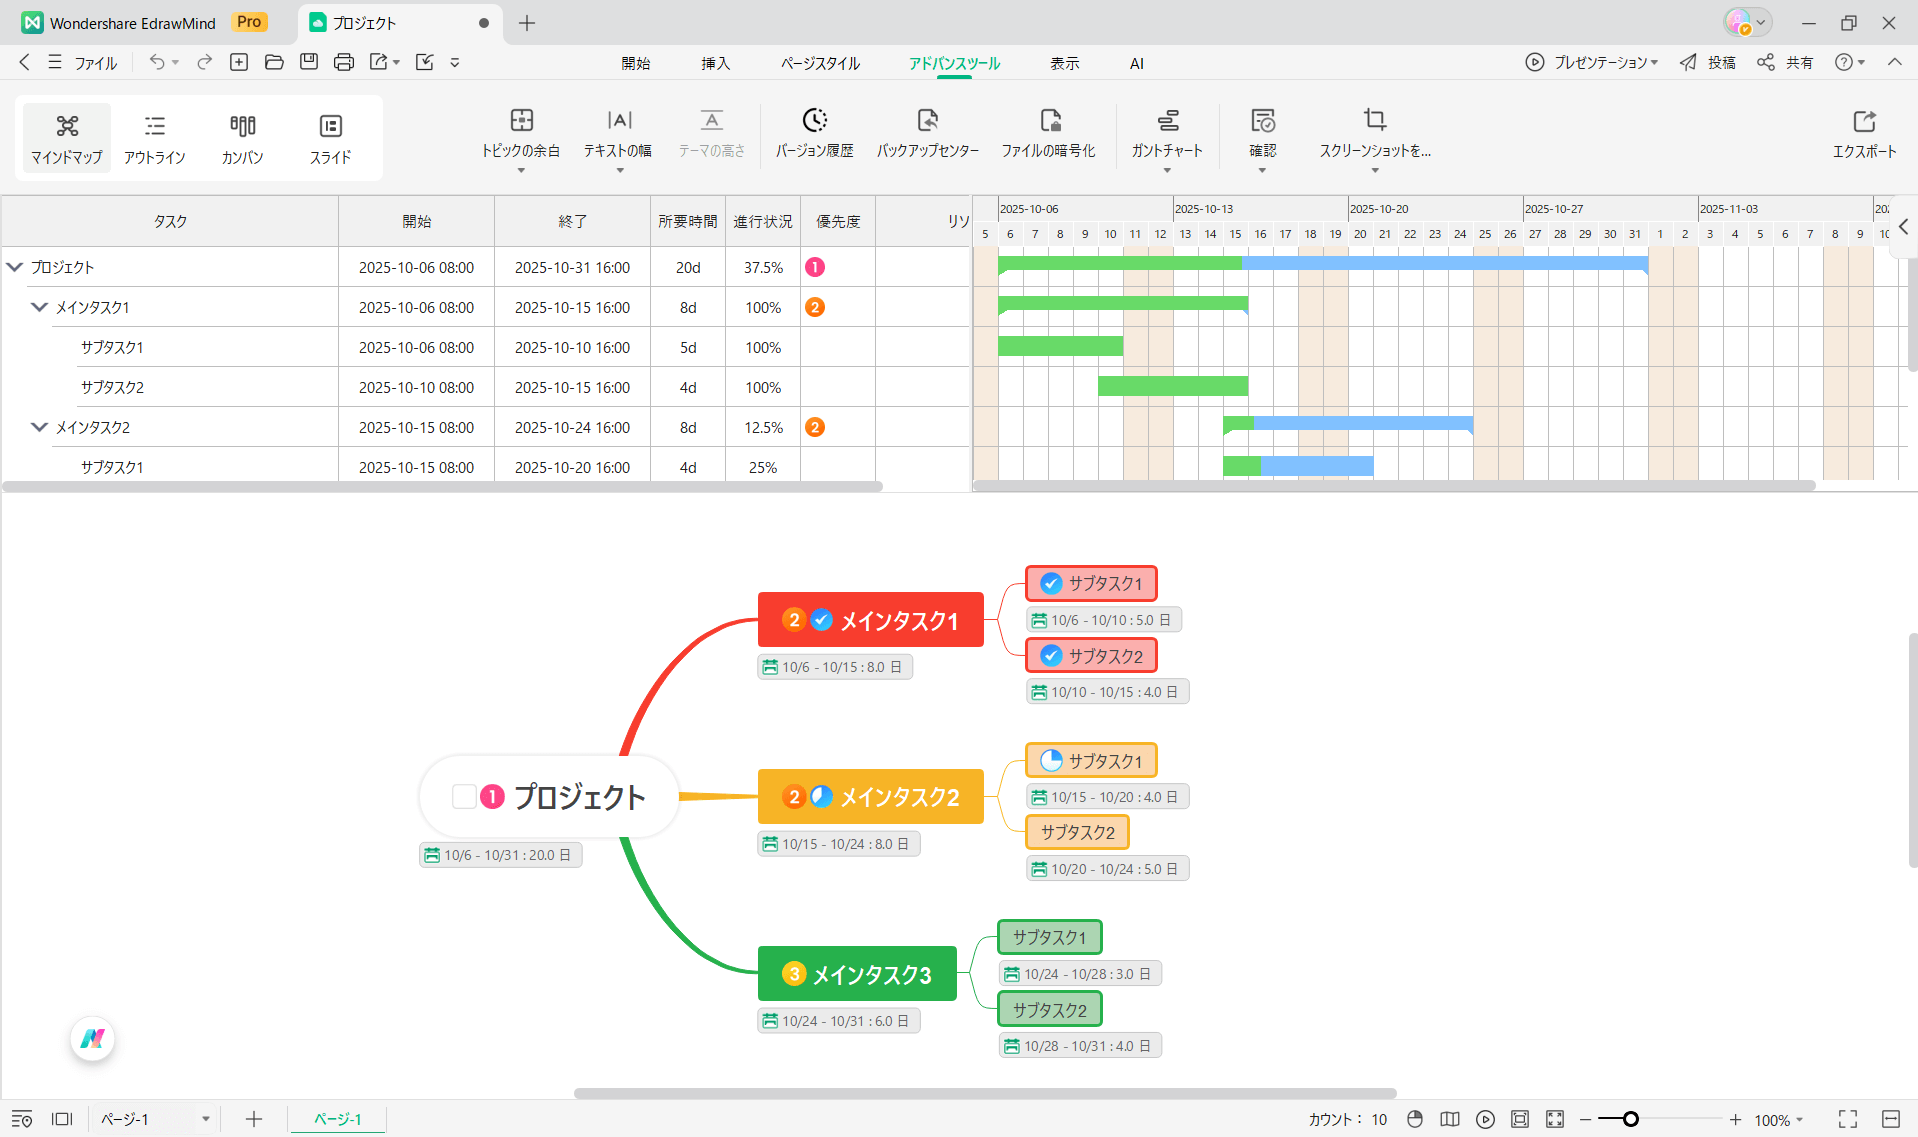Collapse the メインタスク2 tree row

pos(39,427)
